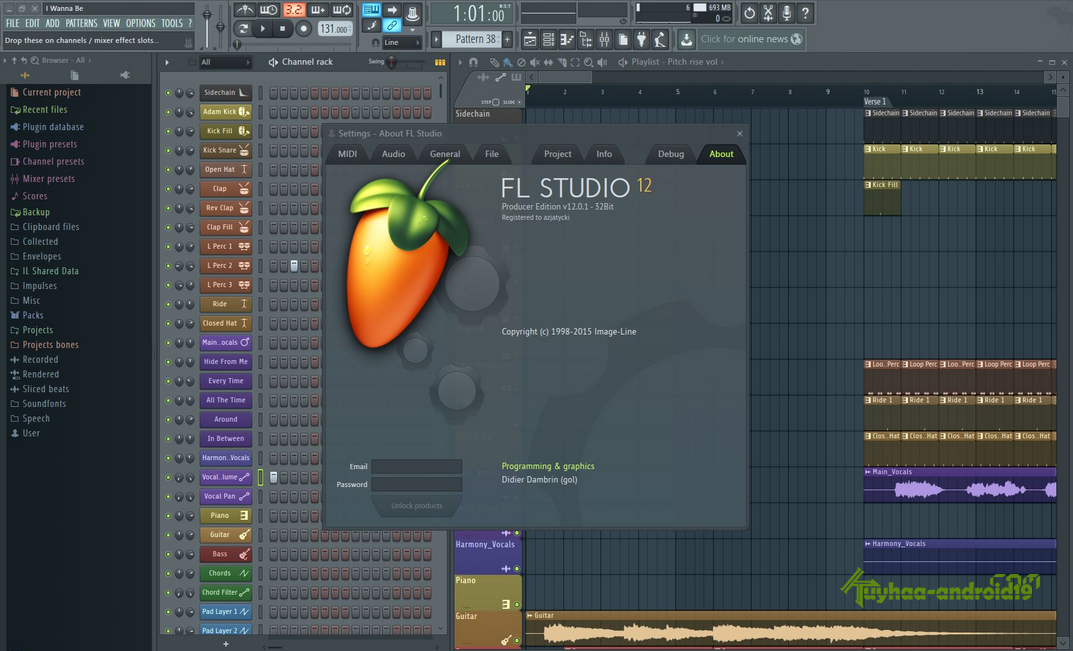Switch to the Audio settings tab
The height and width of the screenshot is (651, 1073).
tap(393, 154)
